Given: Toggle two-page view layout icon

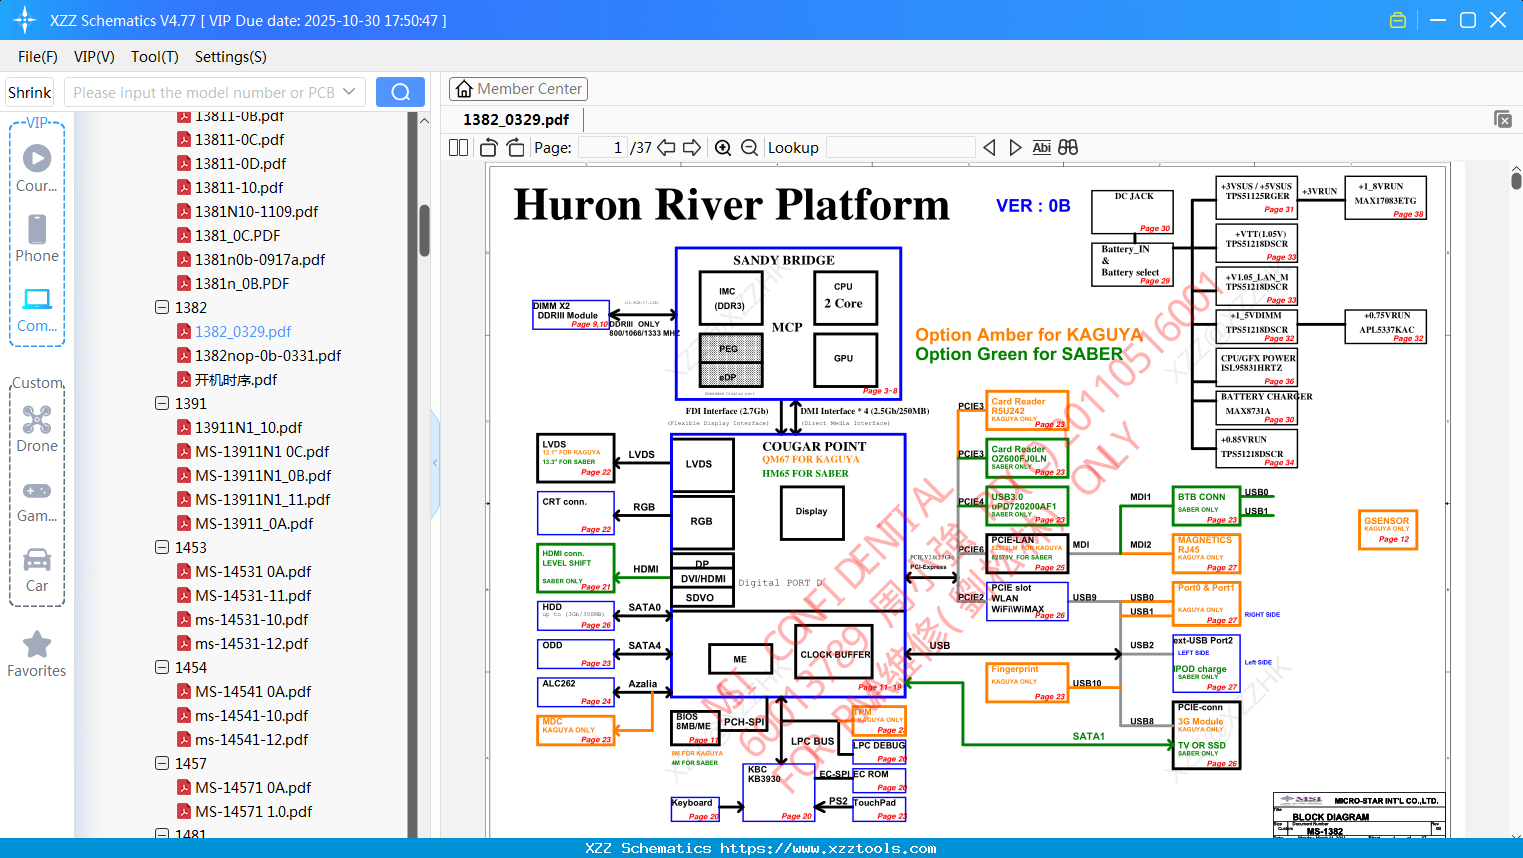Looking at the screenshot, I should (x=458, y=148).
